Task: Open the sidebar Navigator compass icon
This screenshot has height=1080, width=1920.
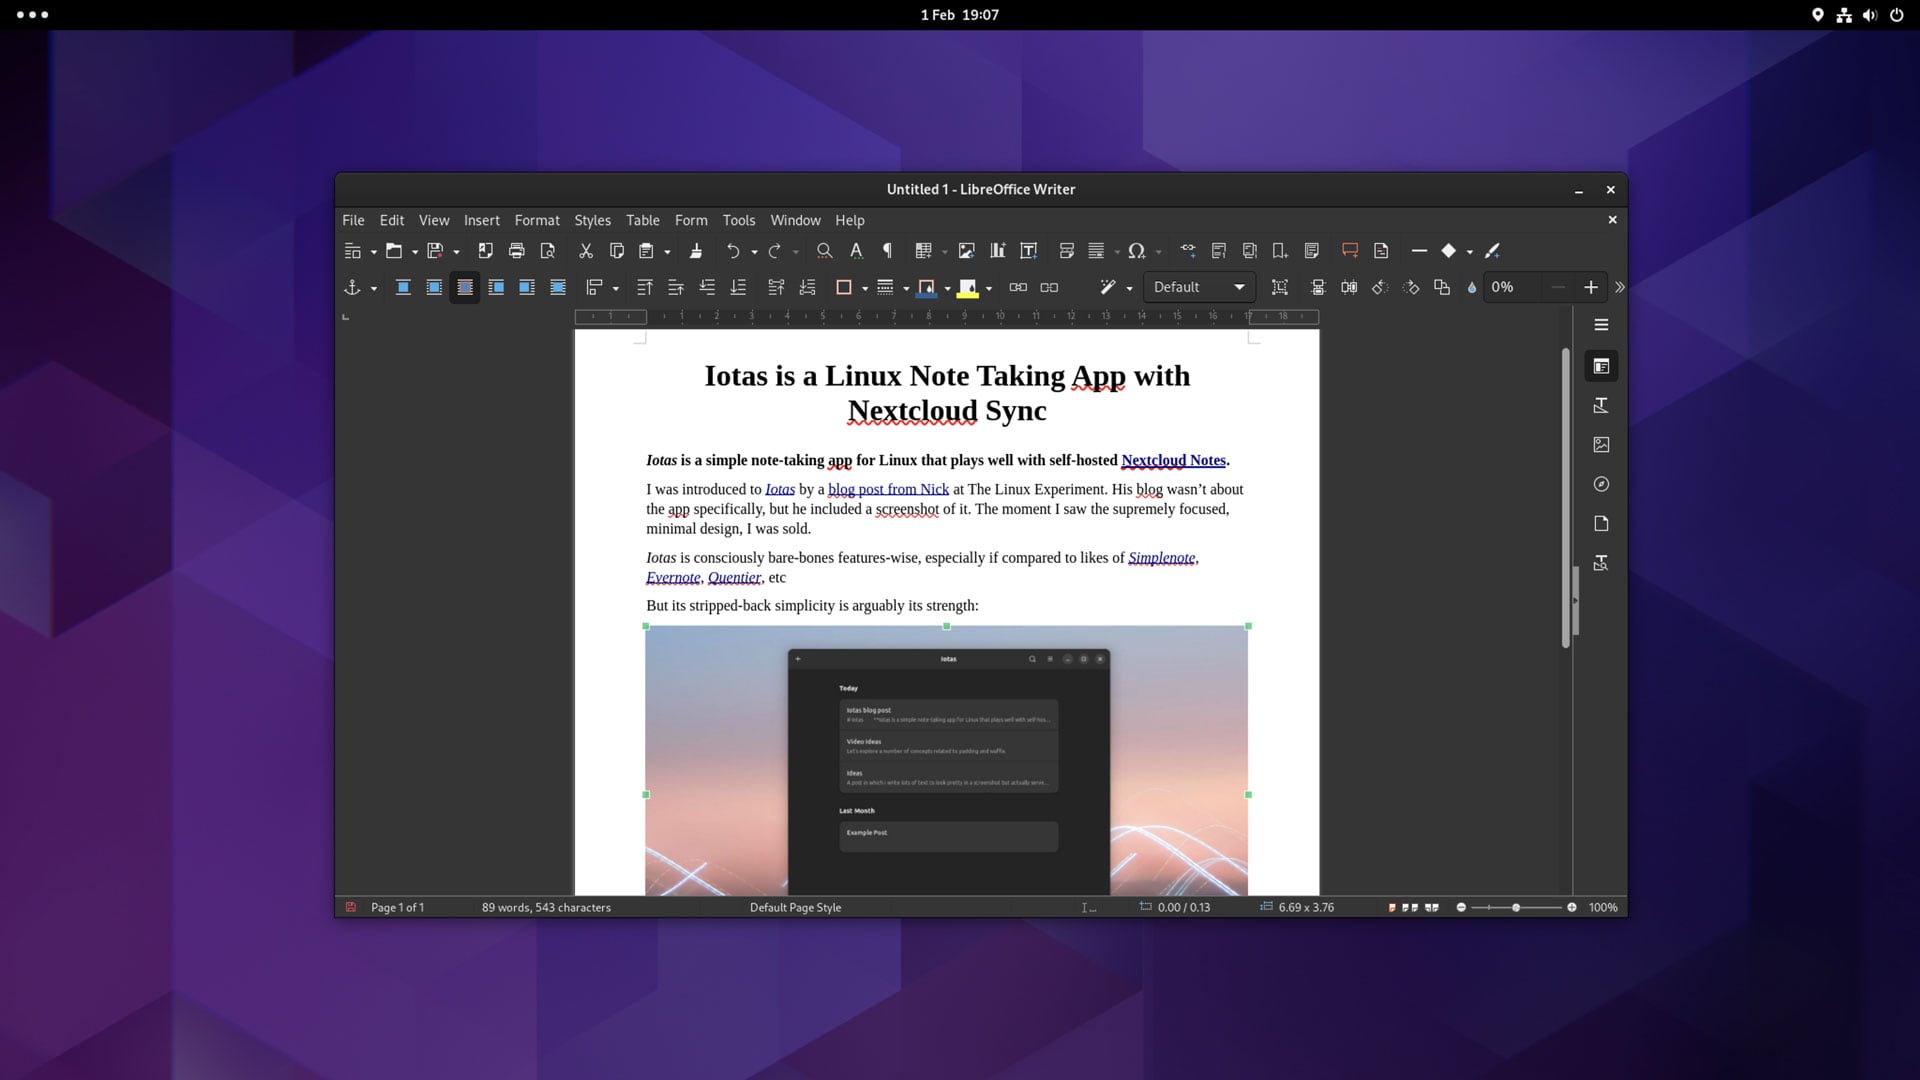Action: (1601, 484)
